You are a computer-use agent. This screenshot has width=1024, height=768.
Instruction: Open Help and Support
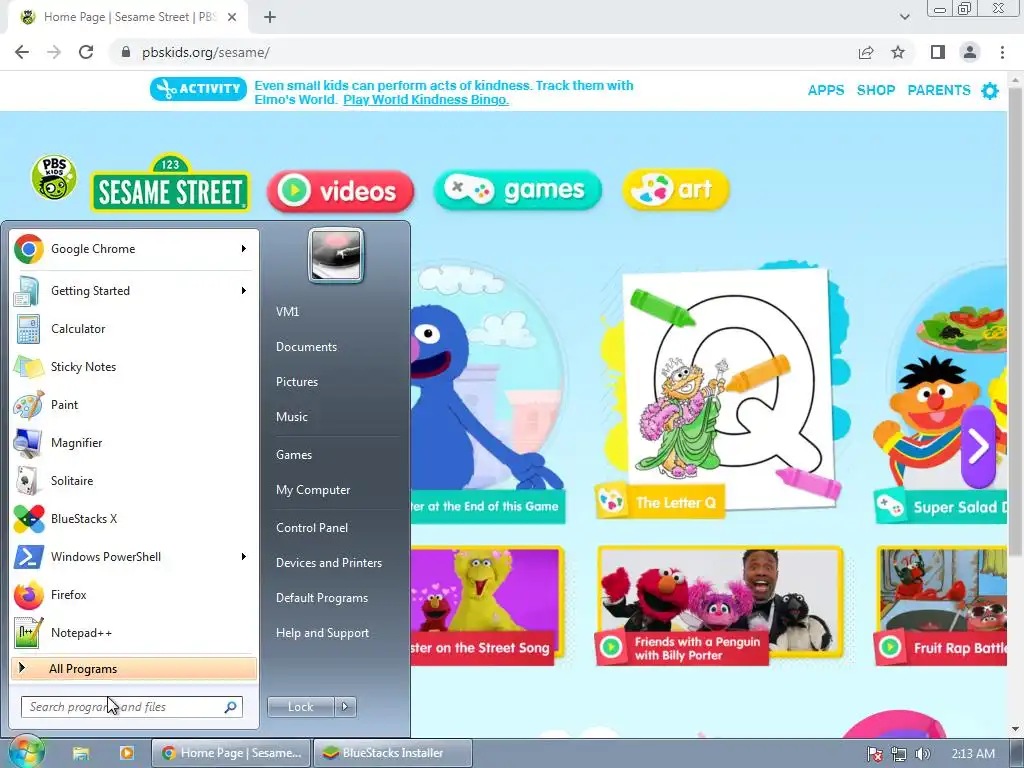coord(322,633)
